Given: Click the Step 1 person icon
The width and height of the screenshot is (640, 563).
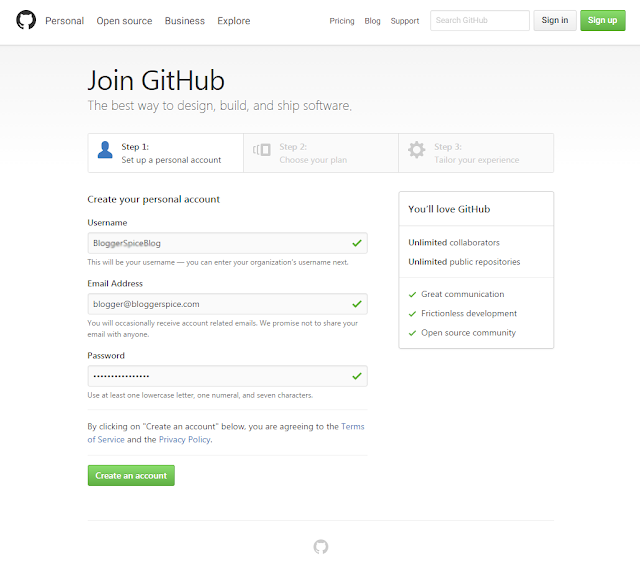Looking at the screenshot, I should coord(105,150).
